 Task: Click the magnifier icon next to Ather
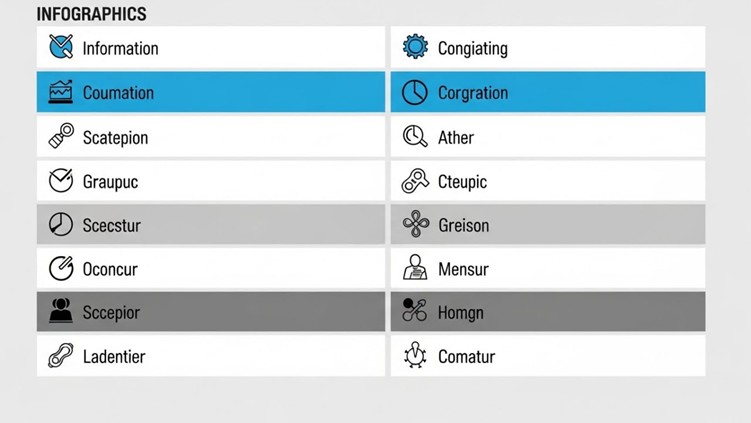415,137
